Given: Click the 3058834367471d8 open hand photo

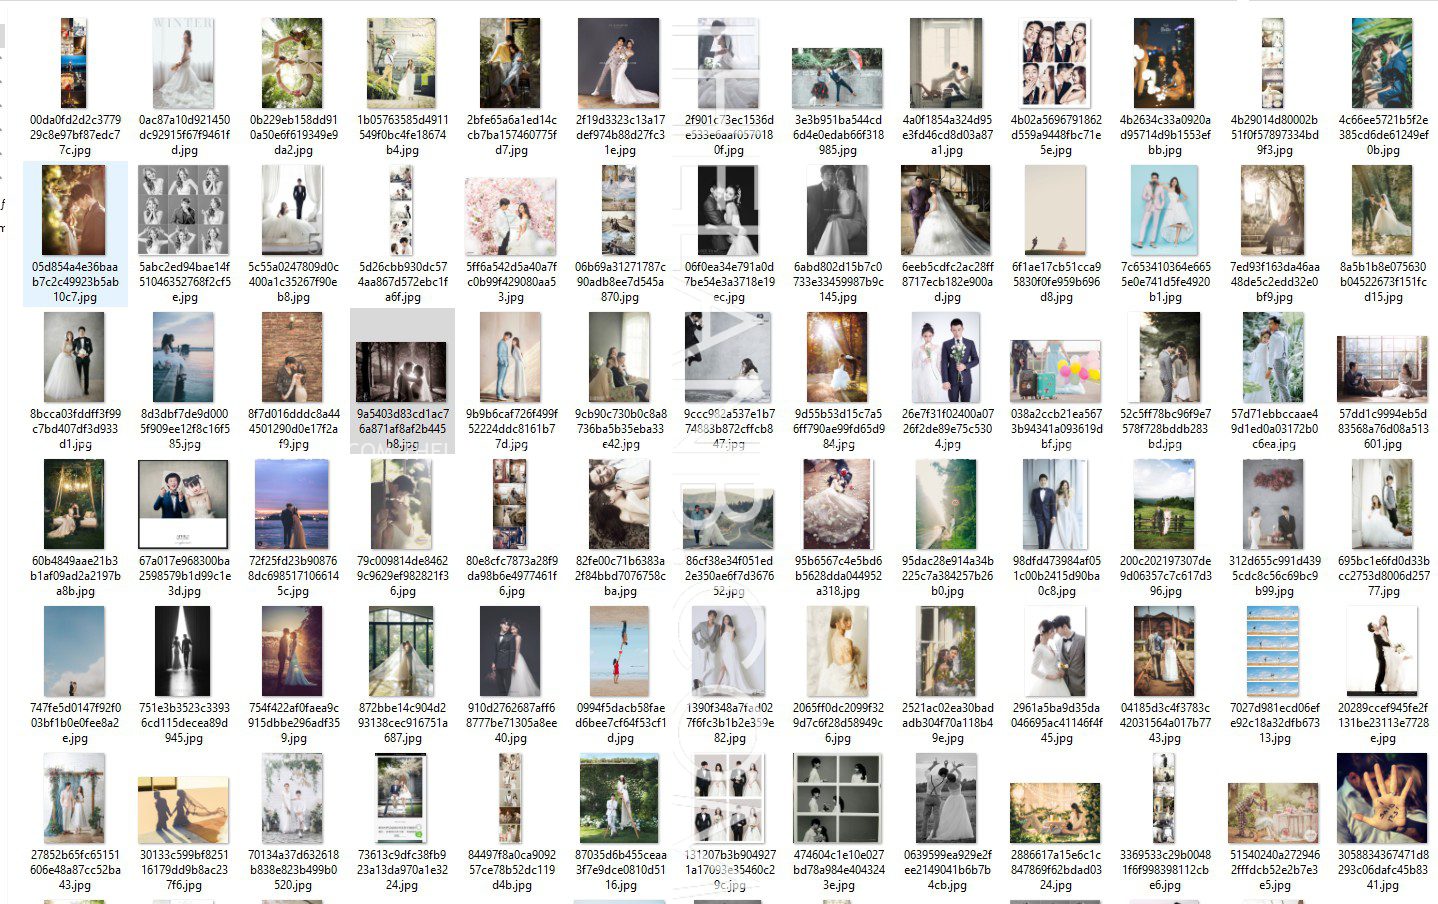Looking at the screenshot, I should click(x=1382, y=798).
